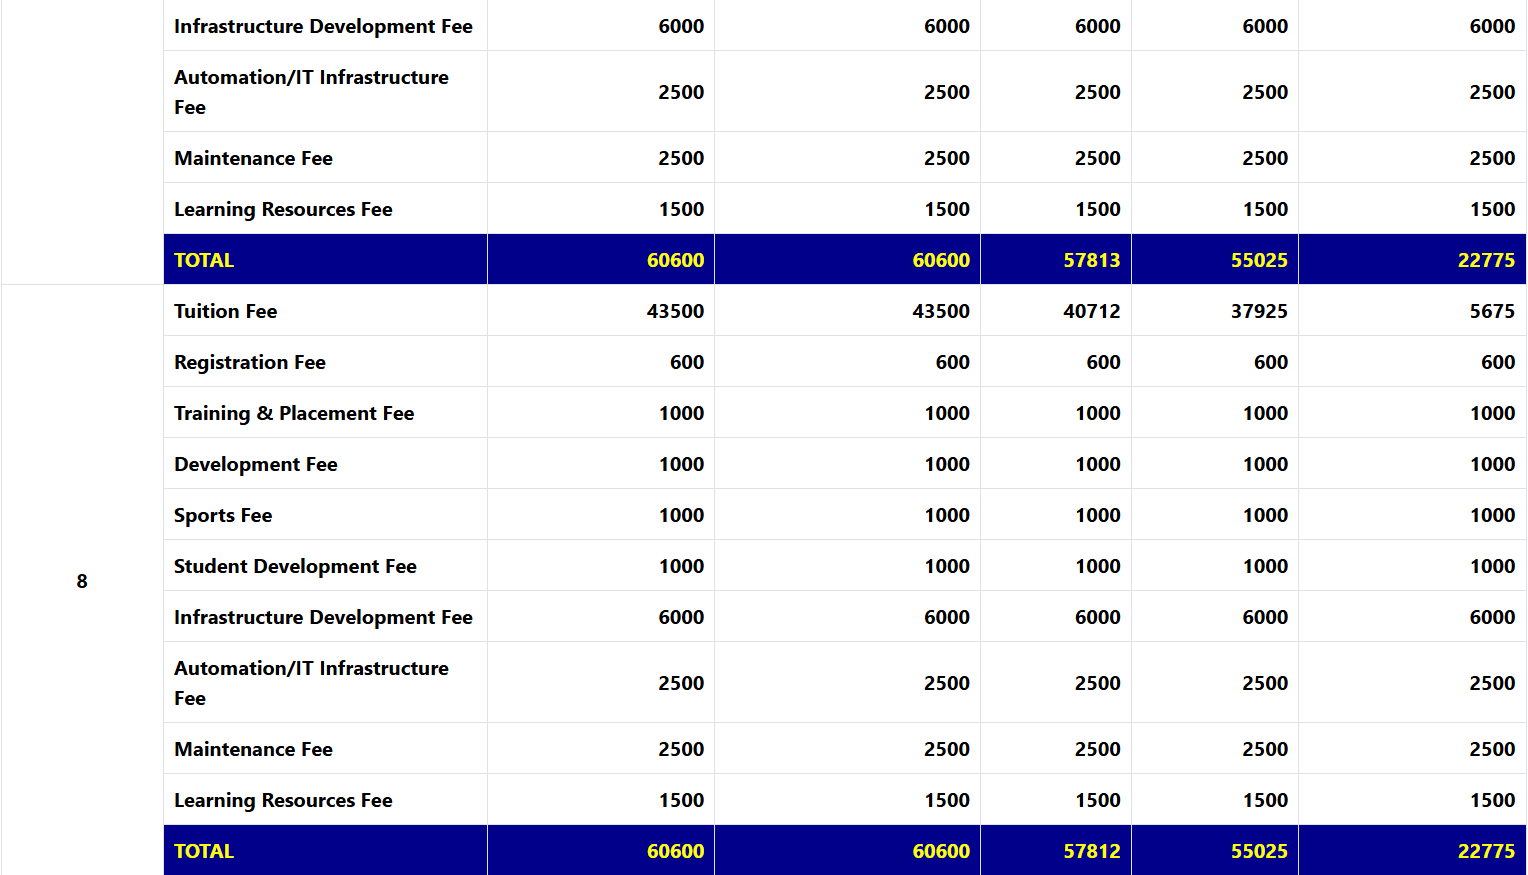Select the Sports Fee row label
This screenshot has width=1528, height=875.
(x=222, y=515)
